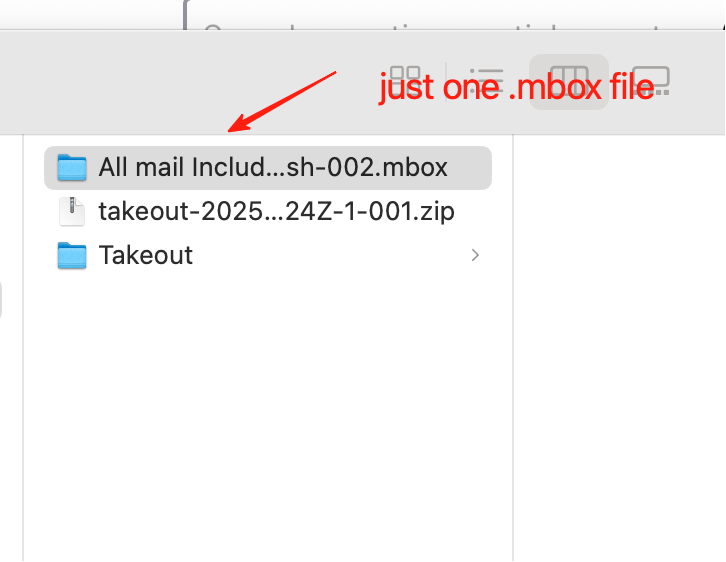Screen dimensions: 726x562
Task: Select the column view button
Action: 569,80
